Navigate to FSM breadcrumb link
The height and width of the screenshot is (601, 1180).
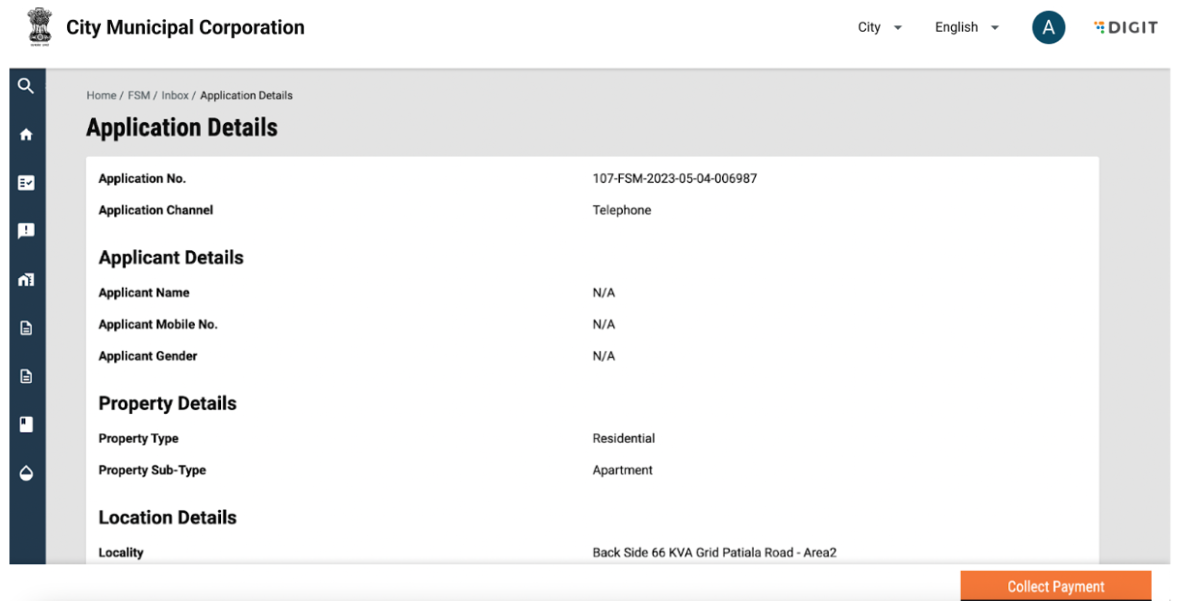[x=138, y=96]
